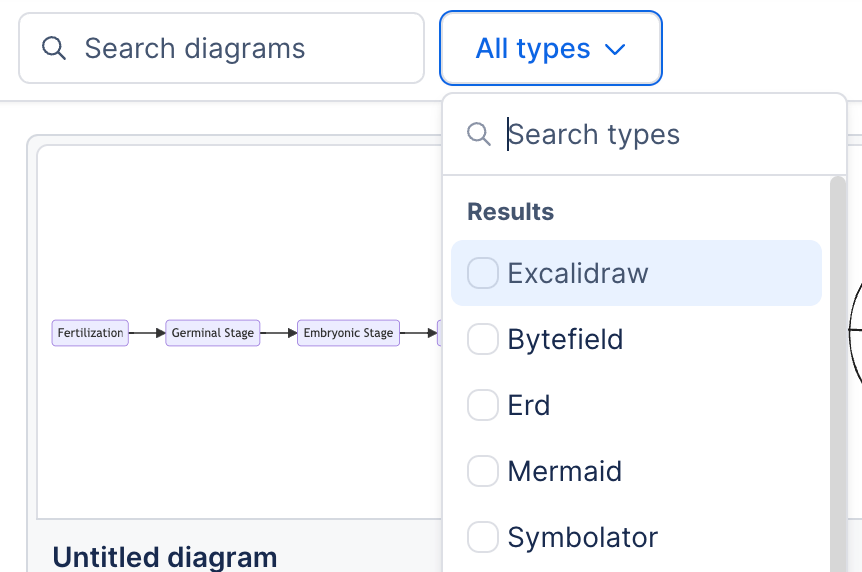Image resolution: width=862 pixels, height=572 pixels.
Task: Check the Erd type checkbox
Action: [483, 405]
